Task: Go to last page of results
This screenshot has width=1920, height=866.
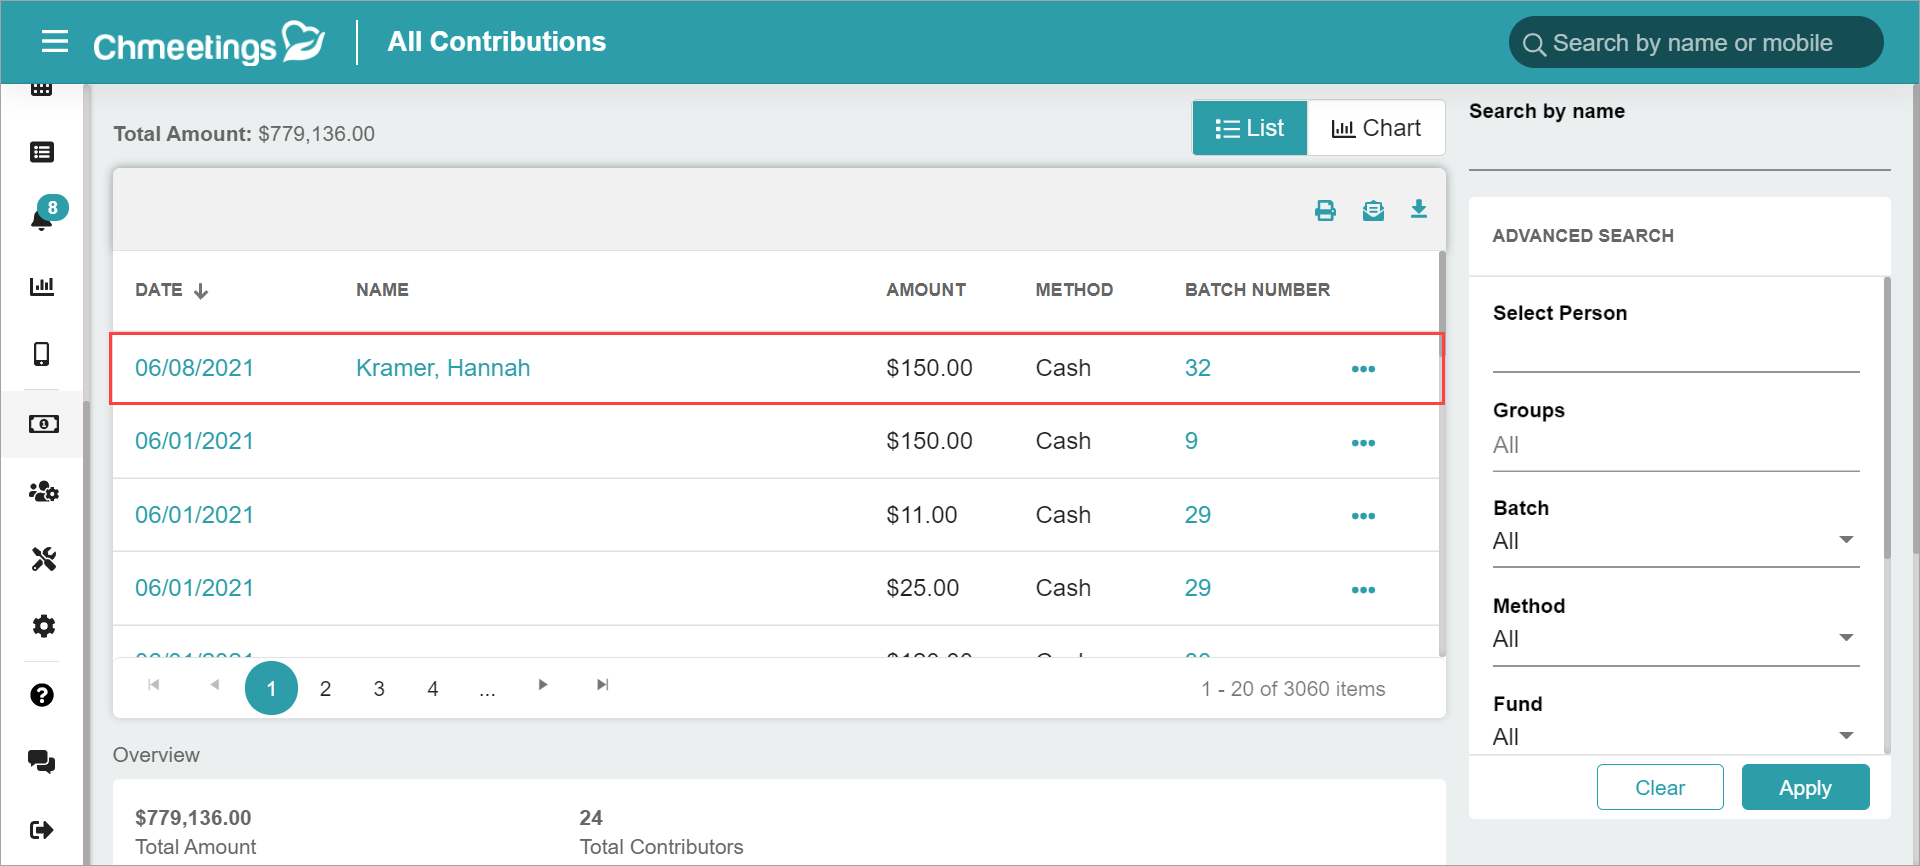Action: tap(602, 685)
